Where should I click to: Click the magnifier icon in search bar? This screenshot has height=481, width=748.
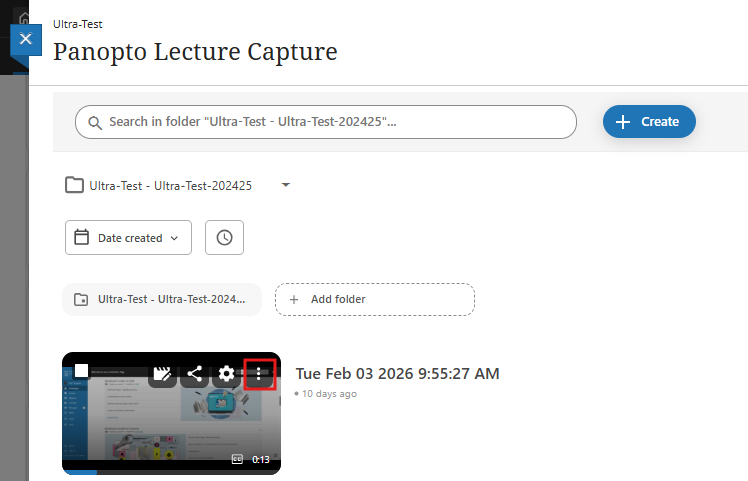(x=95, y=122)
